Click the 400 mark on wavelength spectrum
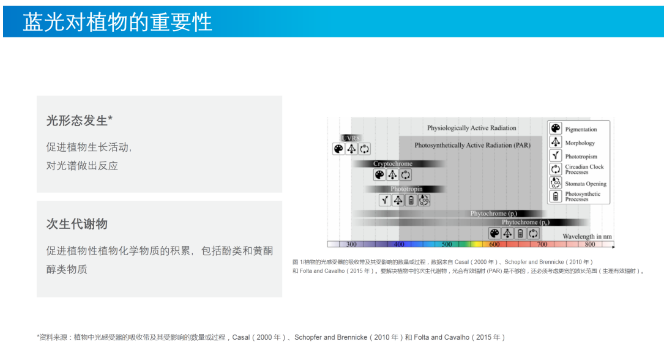The height and width of the screenshot is (360, 670). click(x=399, y=244)
